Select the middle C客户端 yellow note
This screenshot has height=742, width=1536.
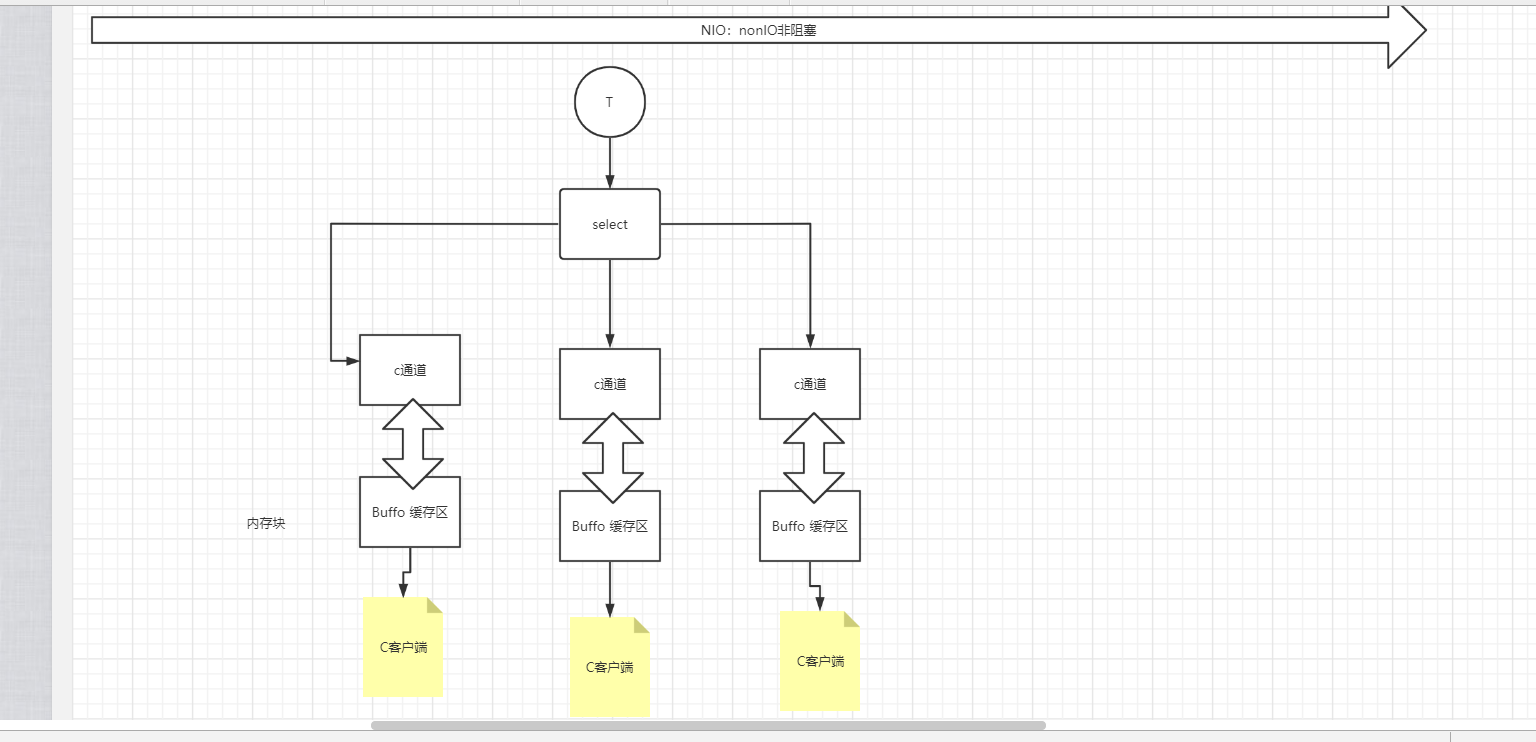[x=610, y=667]
